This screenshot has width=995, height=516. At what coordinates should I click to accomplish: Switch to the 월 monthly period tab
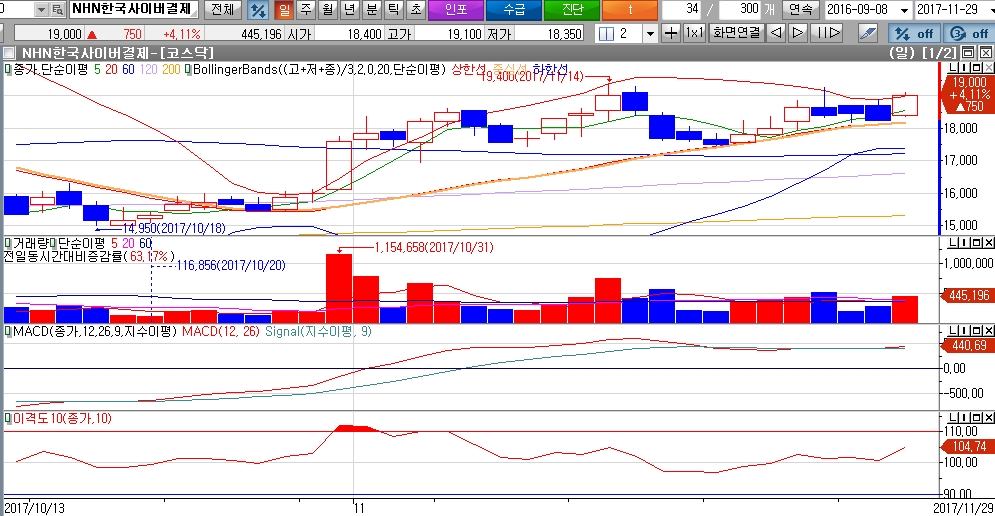click(326, 10)
